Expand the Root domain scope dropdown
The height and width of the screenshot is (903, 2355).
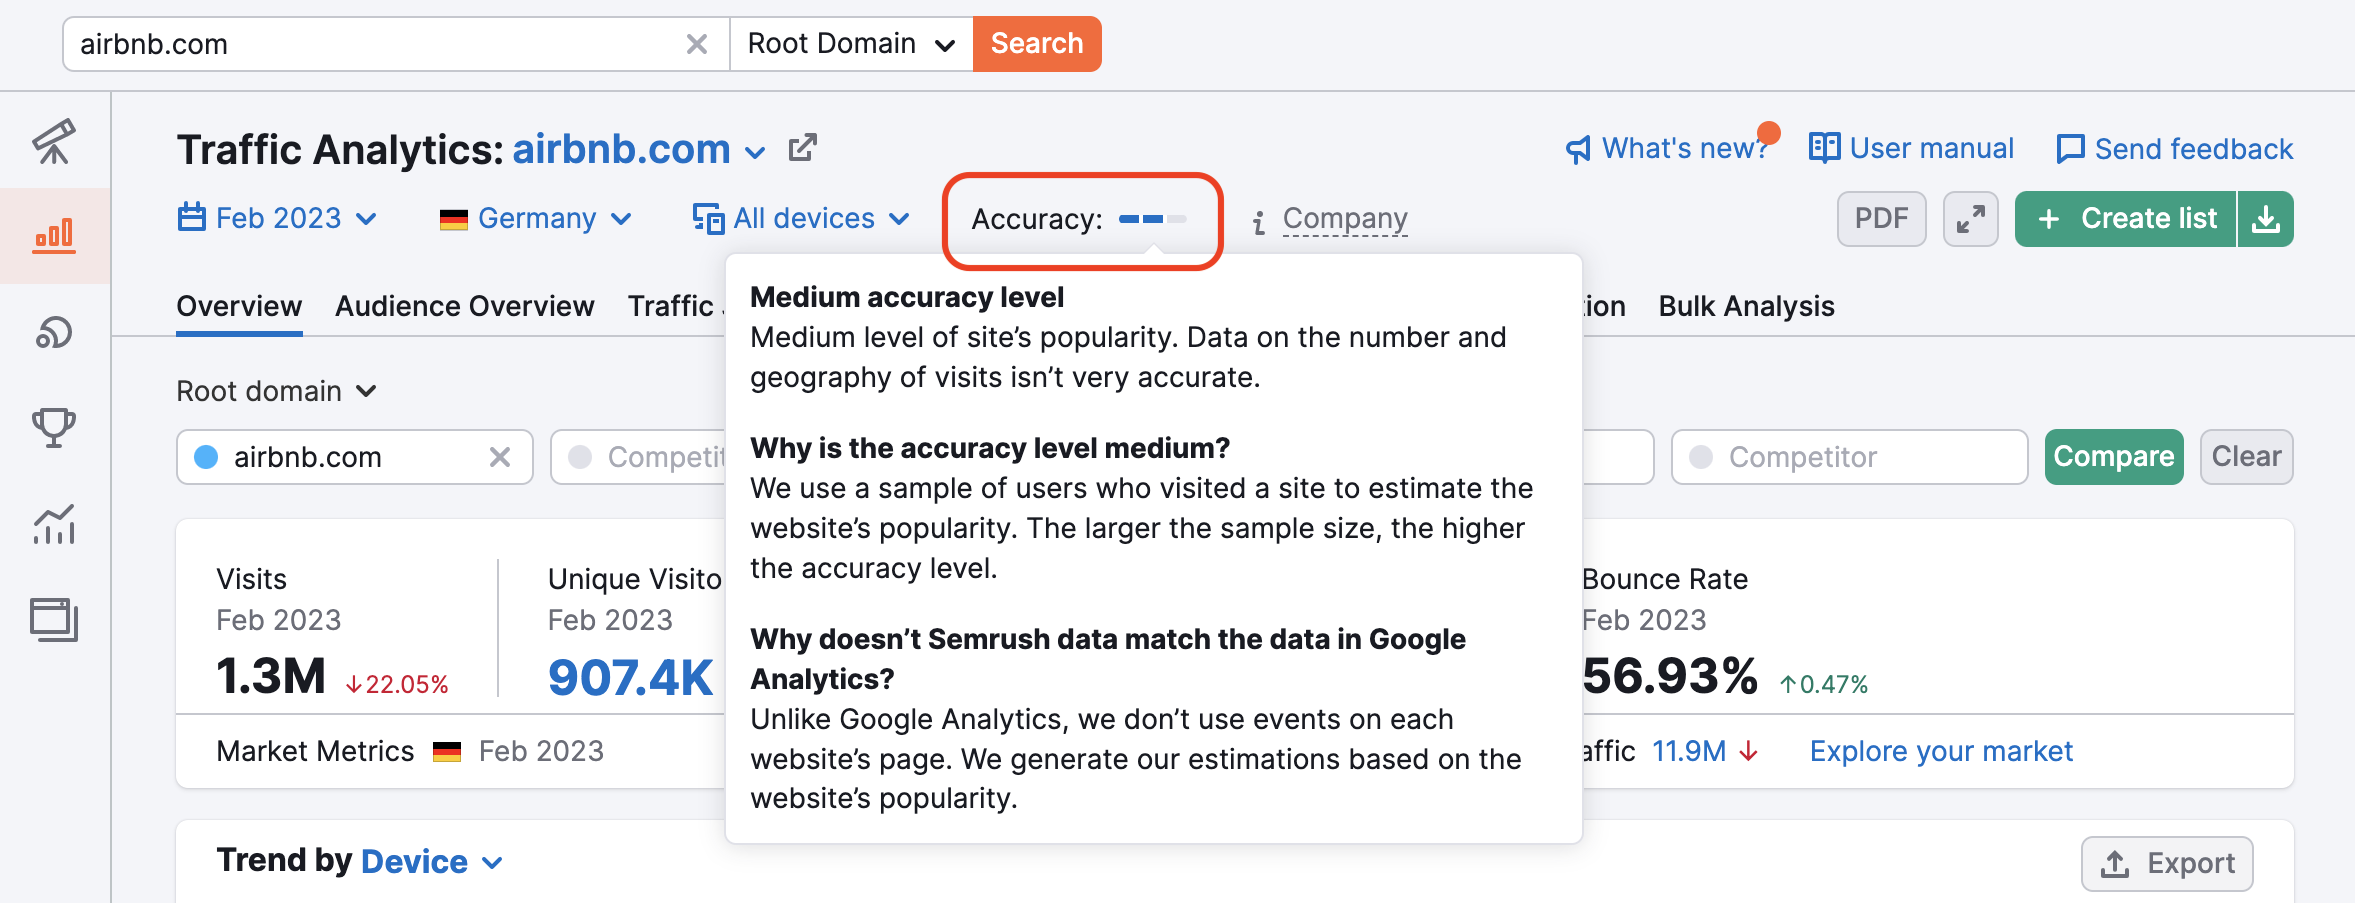pos(277,391)
